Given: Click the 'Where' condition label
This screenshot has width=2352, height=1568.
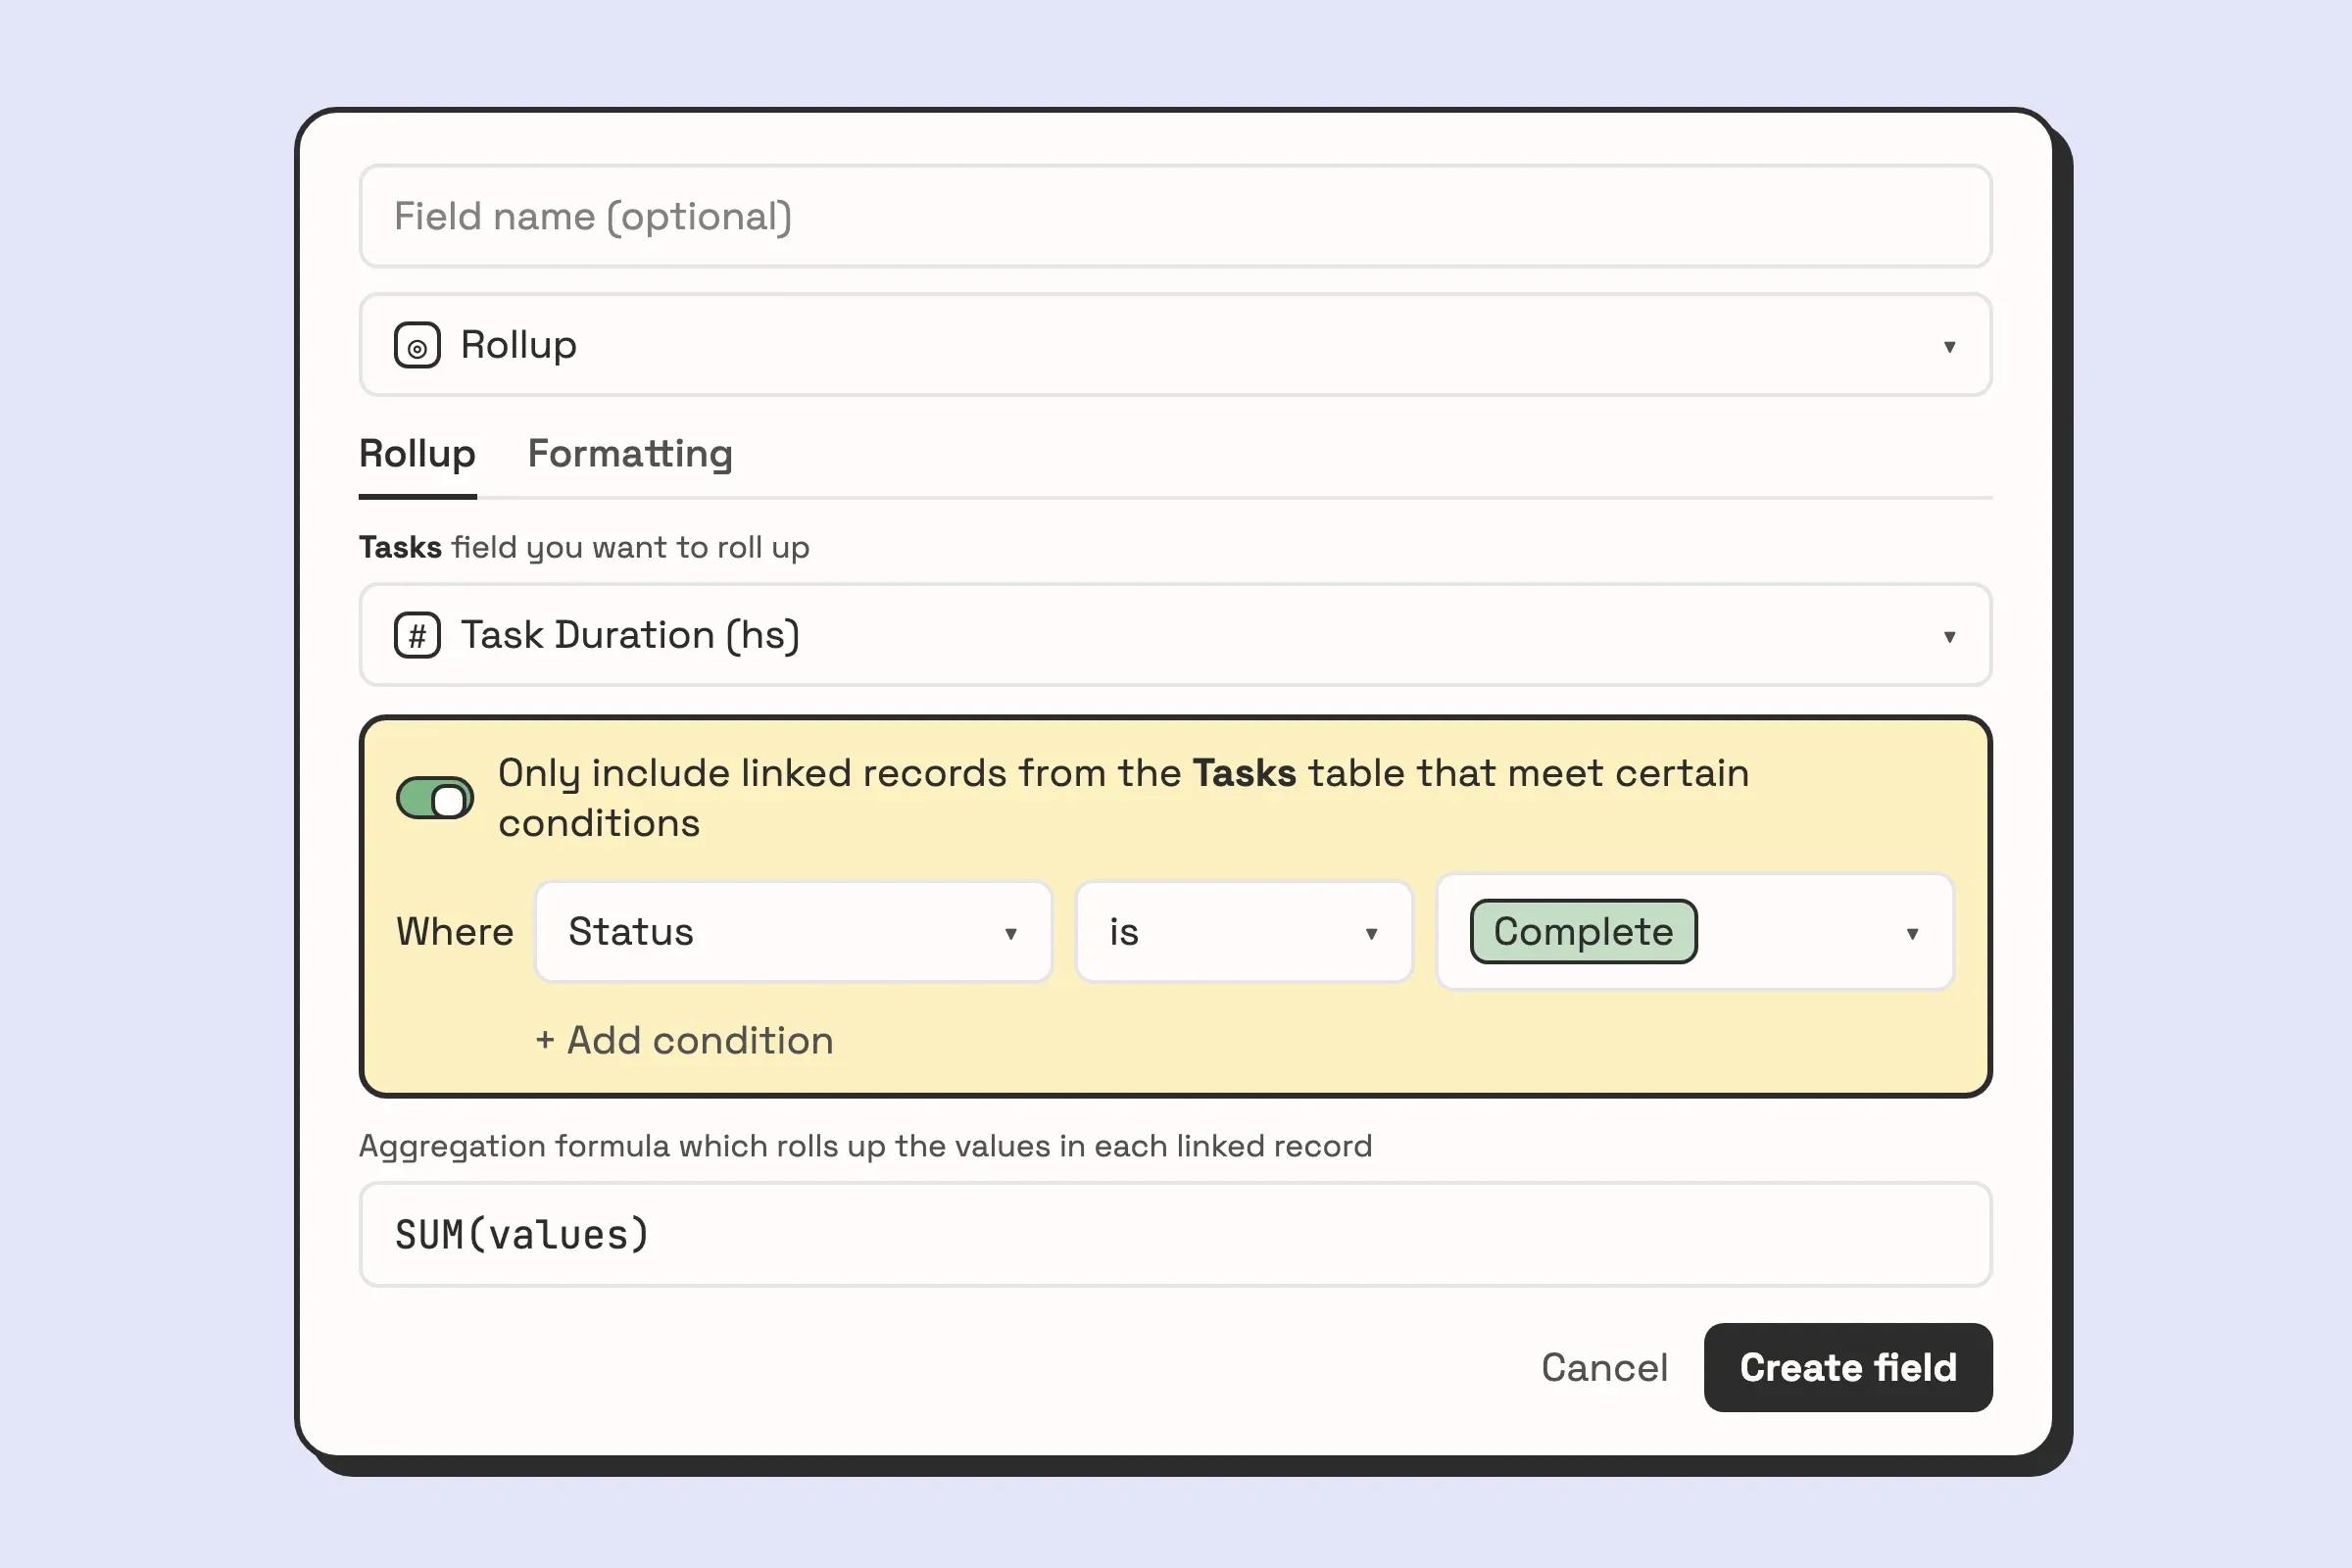Looking at the screenshot, I should (455, 932).
